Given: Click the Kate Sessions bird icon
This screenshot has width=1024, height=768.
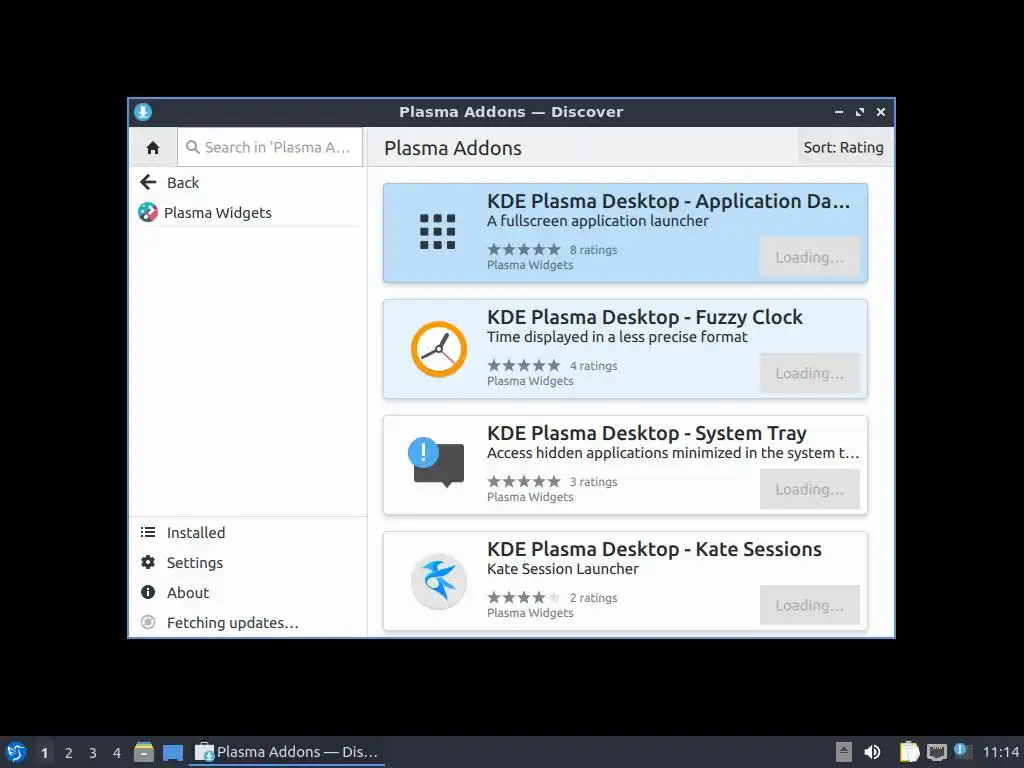Looking at the screenshot, I should click(439, 581).
